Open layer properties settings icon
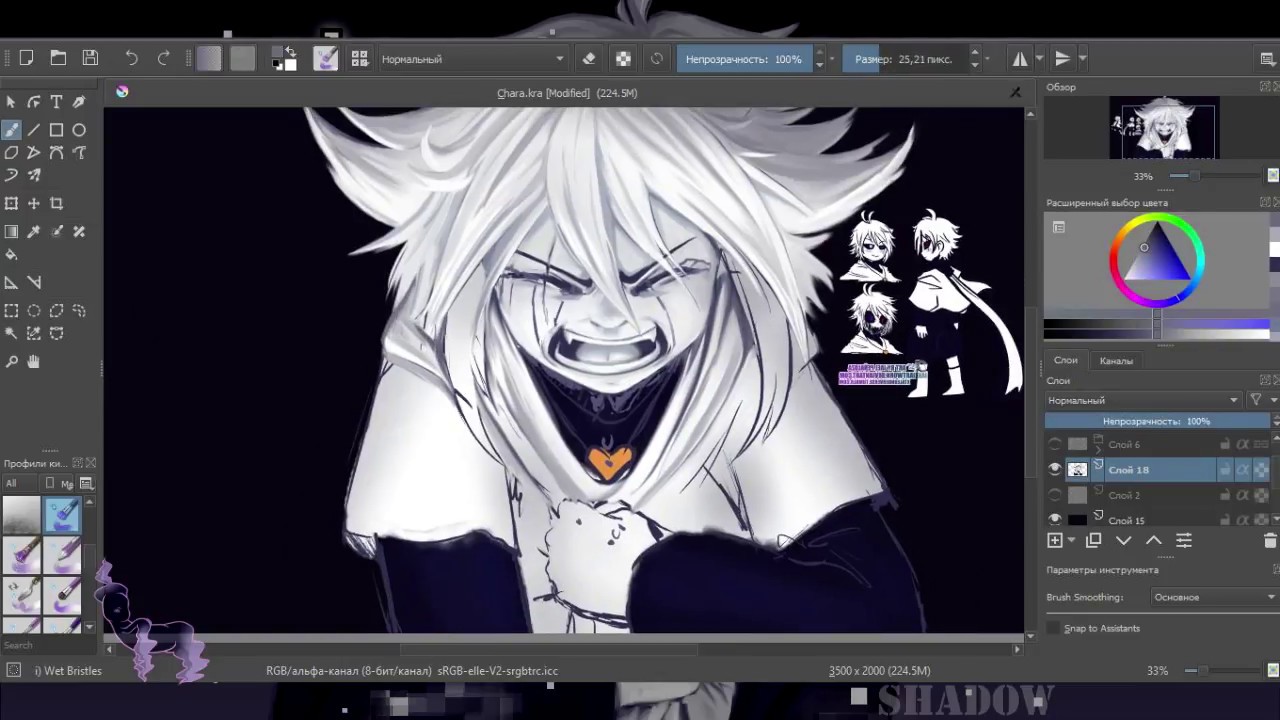This screenshot has height=720, width=1280. (x=1184, y=540)
